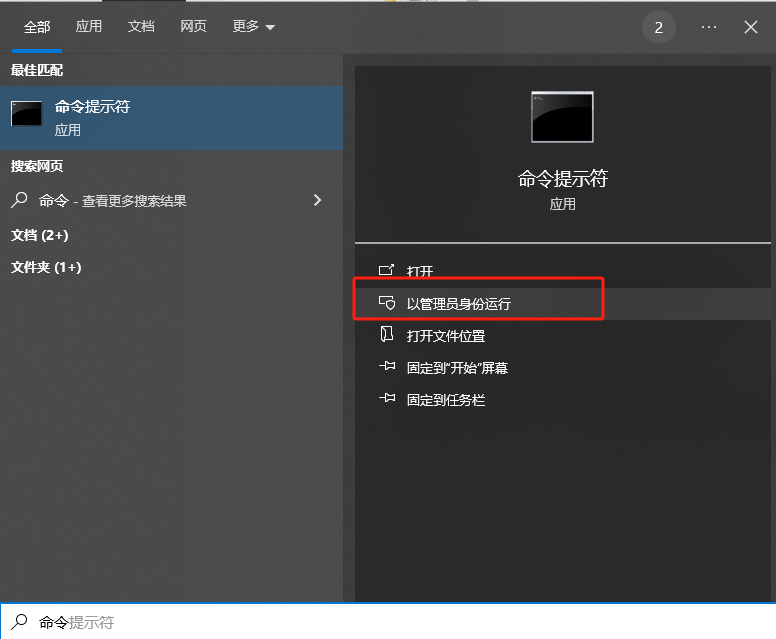Image resolution: width=776 pixels, height=639 pixels.
Task: Switch to the 全部 tab
Action: point(37,27)
